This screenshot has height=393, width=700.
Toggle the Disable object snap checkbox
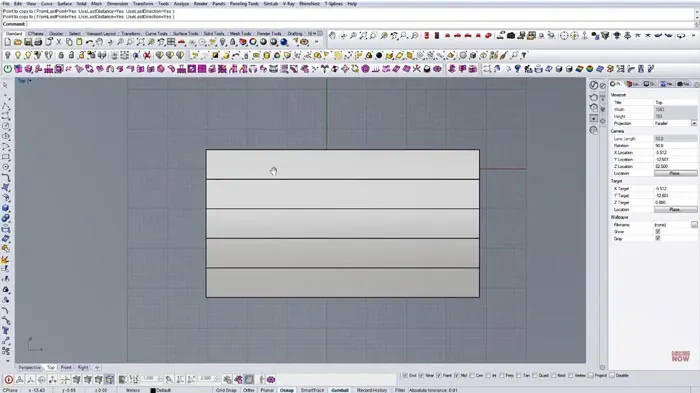(x=612, y=376)
